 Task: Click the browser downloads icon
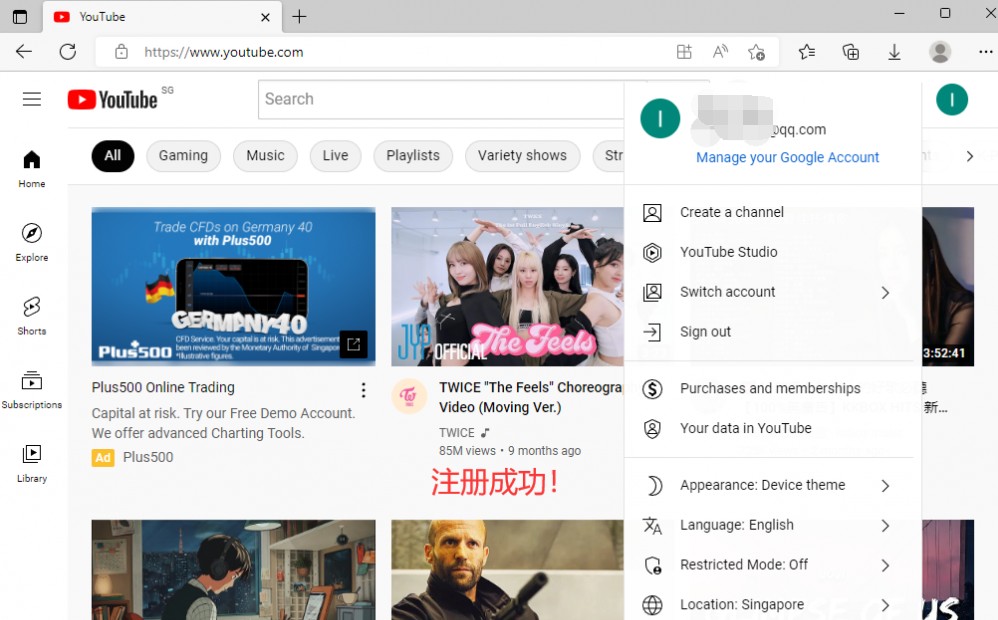[x=894, y=52]
